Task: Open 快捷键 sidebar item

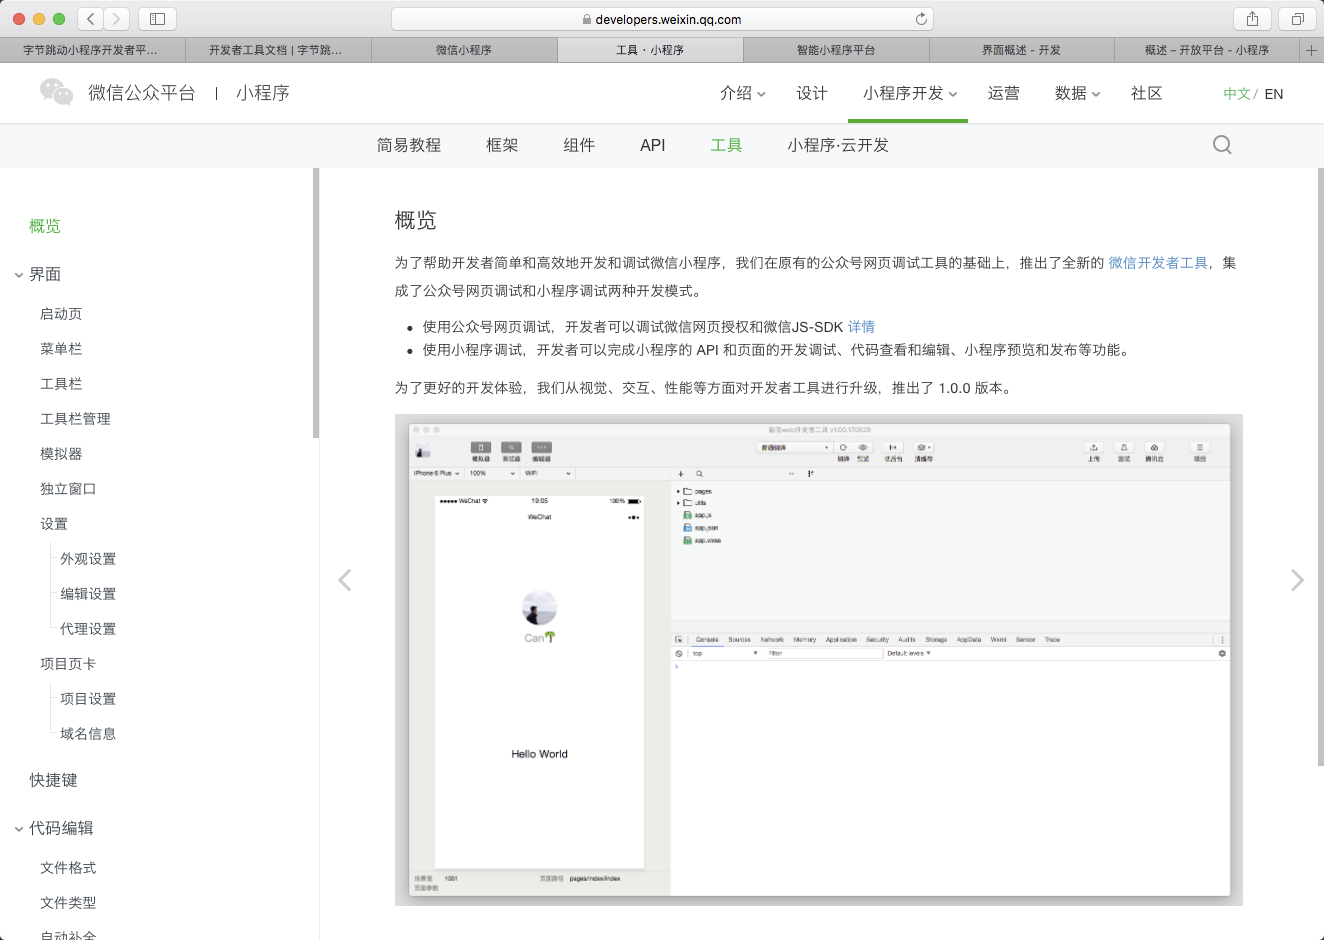Action: 53,780
